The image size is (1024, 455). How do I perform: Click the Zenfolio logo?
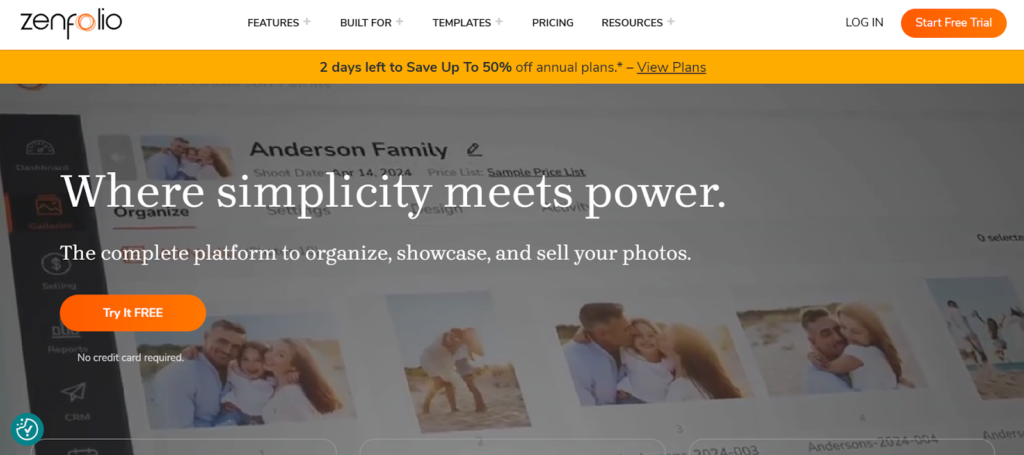(71, 24)
